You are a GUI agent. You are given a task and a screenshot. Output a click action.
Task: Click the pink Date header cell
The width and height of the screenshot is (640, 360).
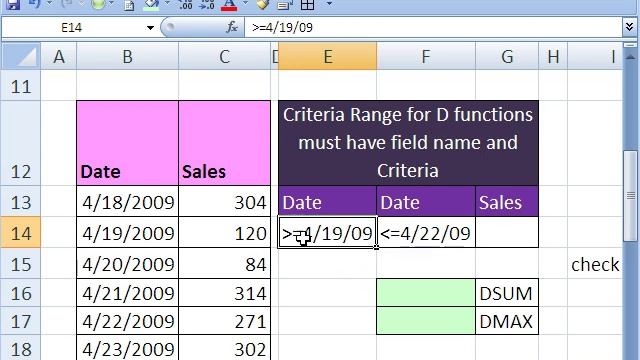pyautogui.click(x=127, y=143)
